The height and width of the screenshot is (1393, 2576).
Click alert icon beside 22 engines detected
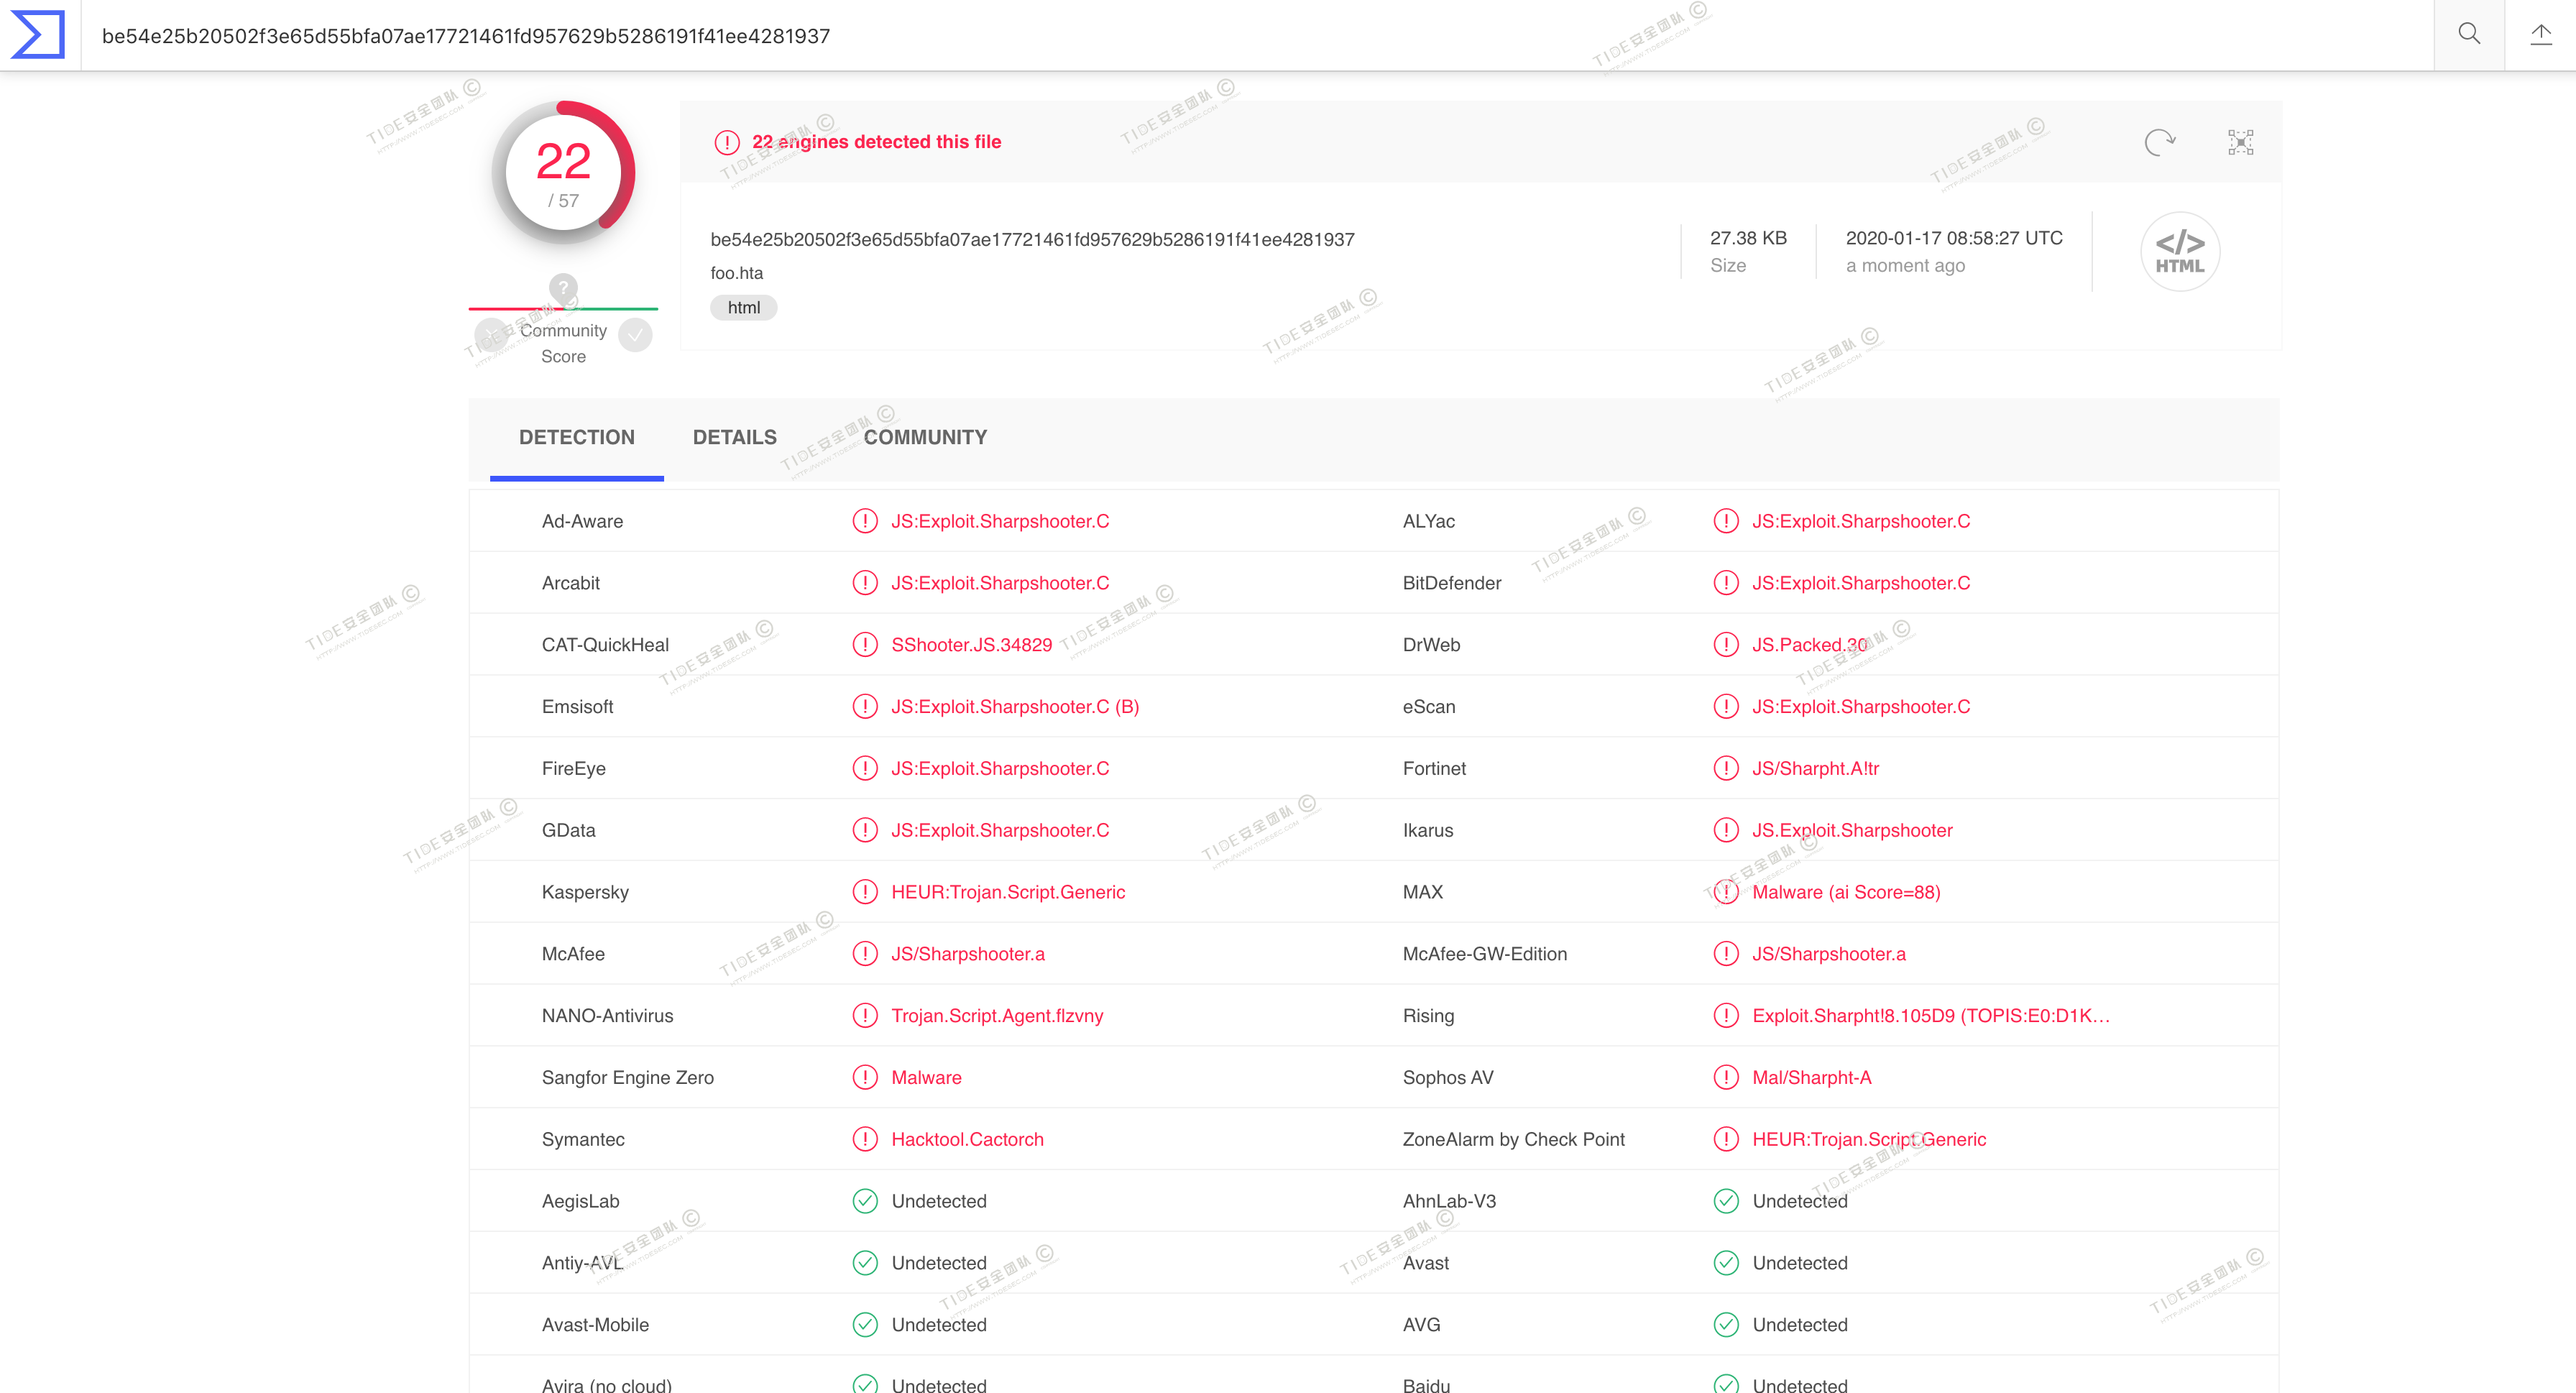[727, 142]
